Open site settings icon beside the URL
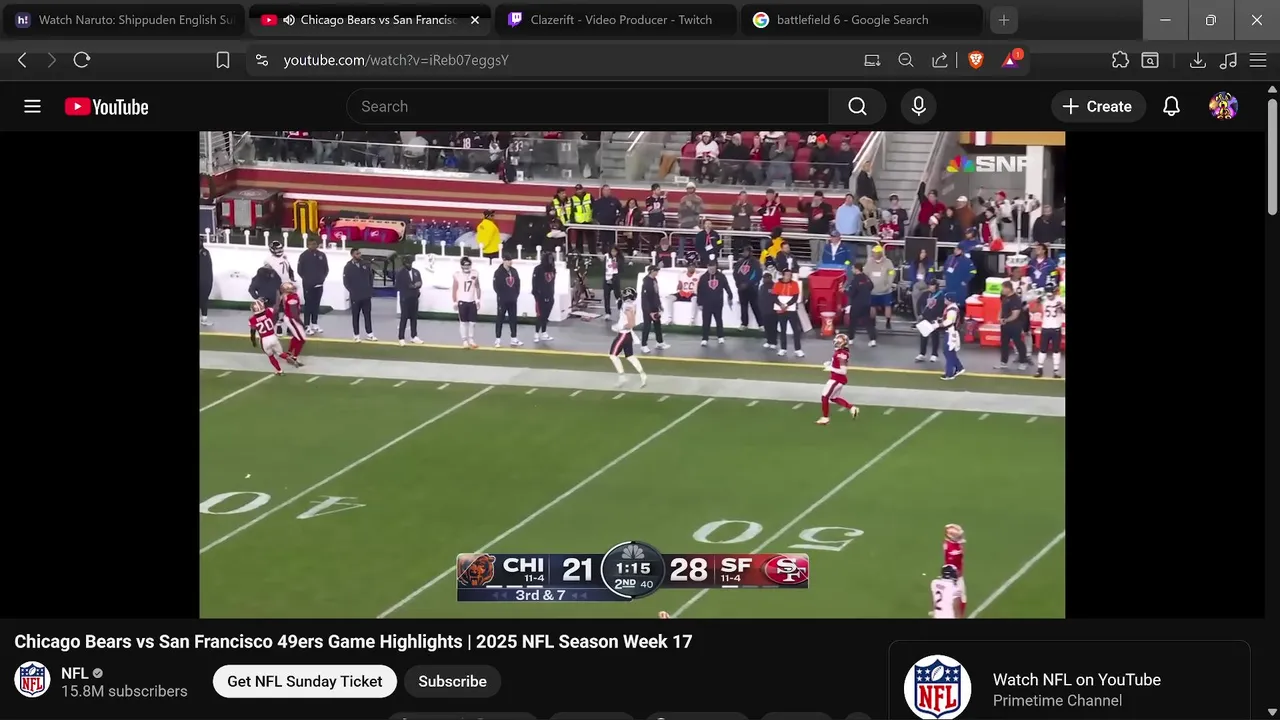The height and width of the screenshot is (720, 1280). (x=262, y=60)
